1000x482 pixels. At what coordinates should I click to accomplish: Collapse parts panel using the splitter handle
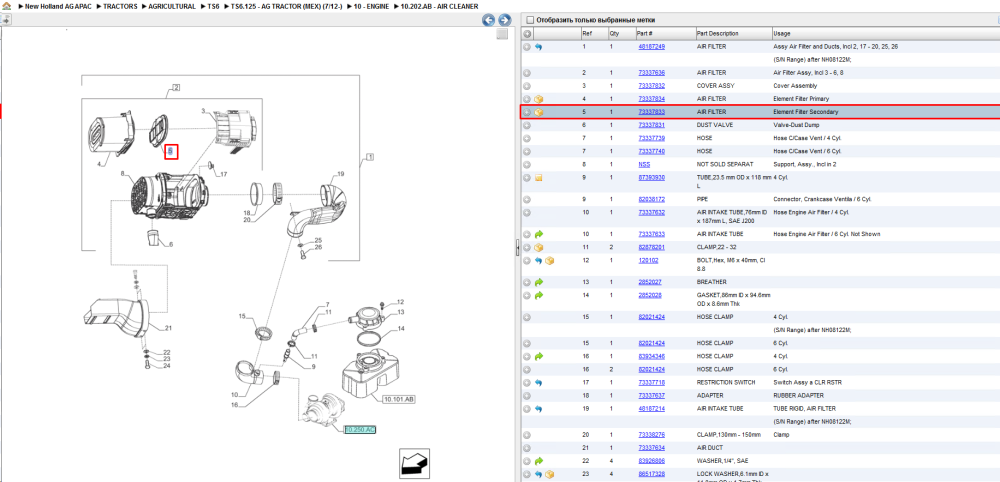coord(517,249)
